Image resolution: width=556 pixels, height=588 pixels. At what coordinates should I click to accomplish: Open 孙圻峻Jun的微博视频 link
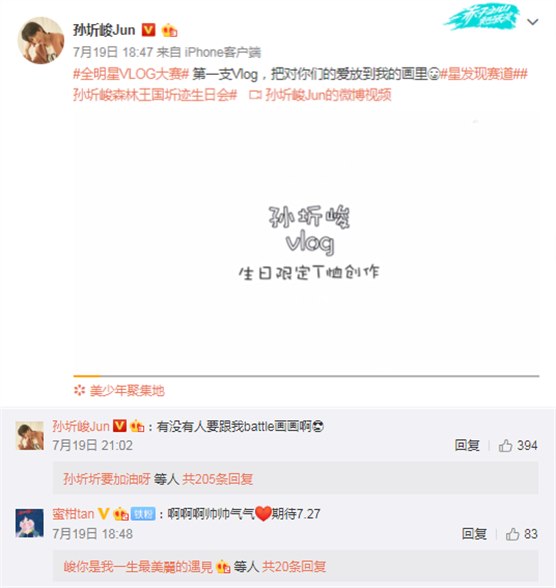328,95
